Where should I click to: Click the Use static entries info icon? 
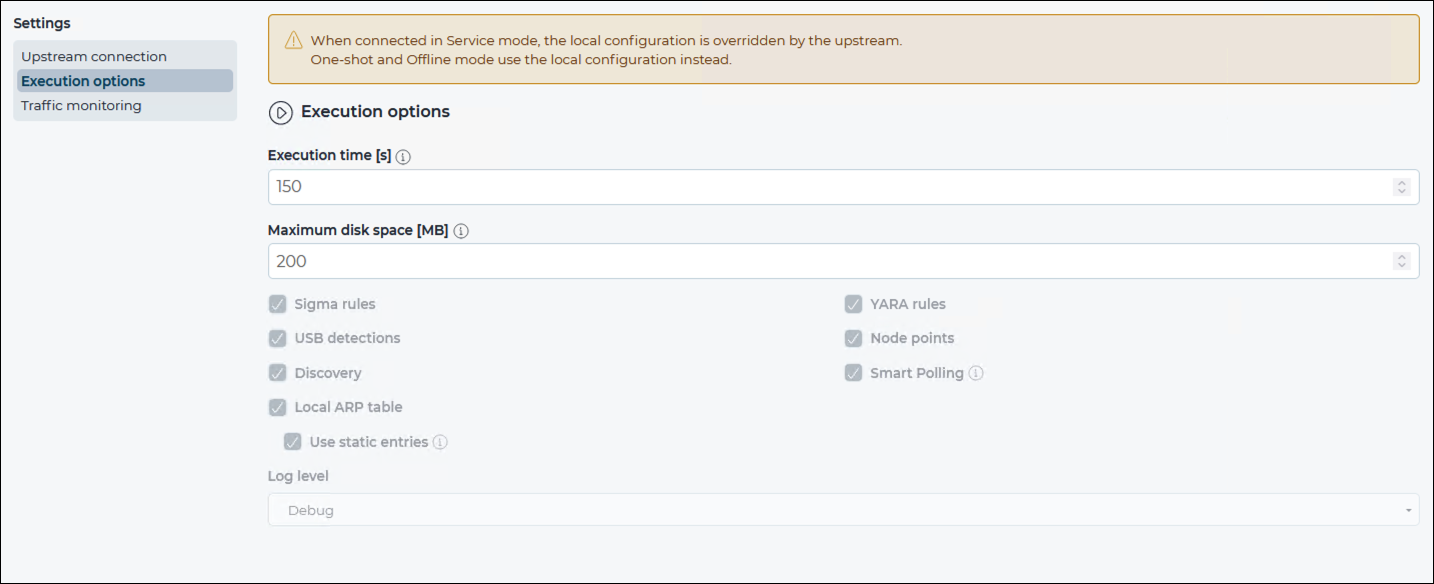click(440, 442)
